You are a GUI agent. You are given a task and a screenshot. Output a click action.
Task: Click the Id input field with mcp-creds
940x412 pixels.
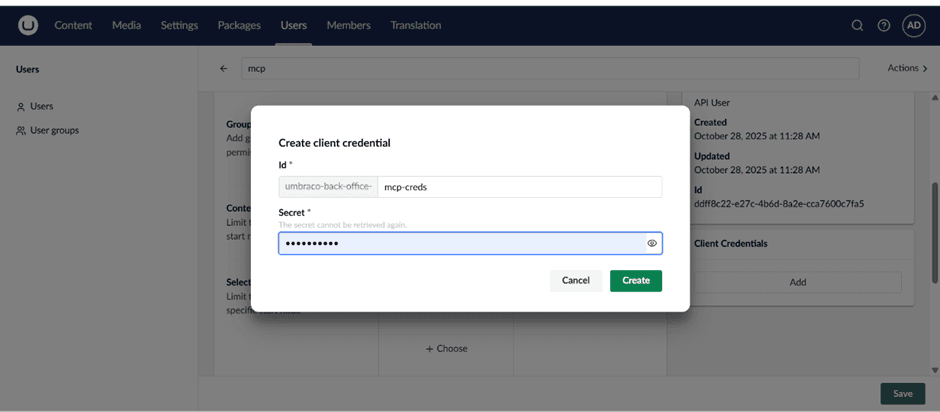click(x=518, y=187)
